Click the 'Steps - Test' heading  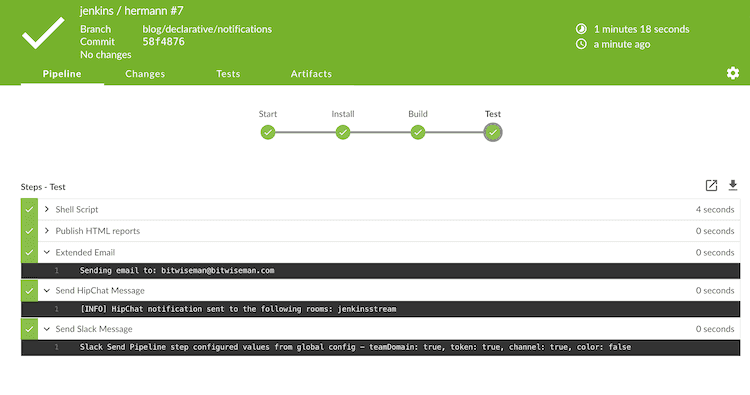pos(43,187)
